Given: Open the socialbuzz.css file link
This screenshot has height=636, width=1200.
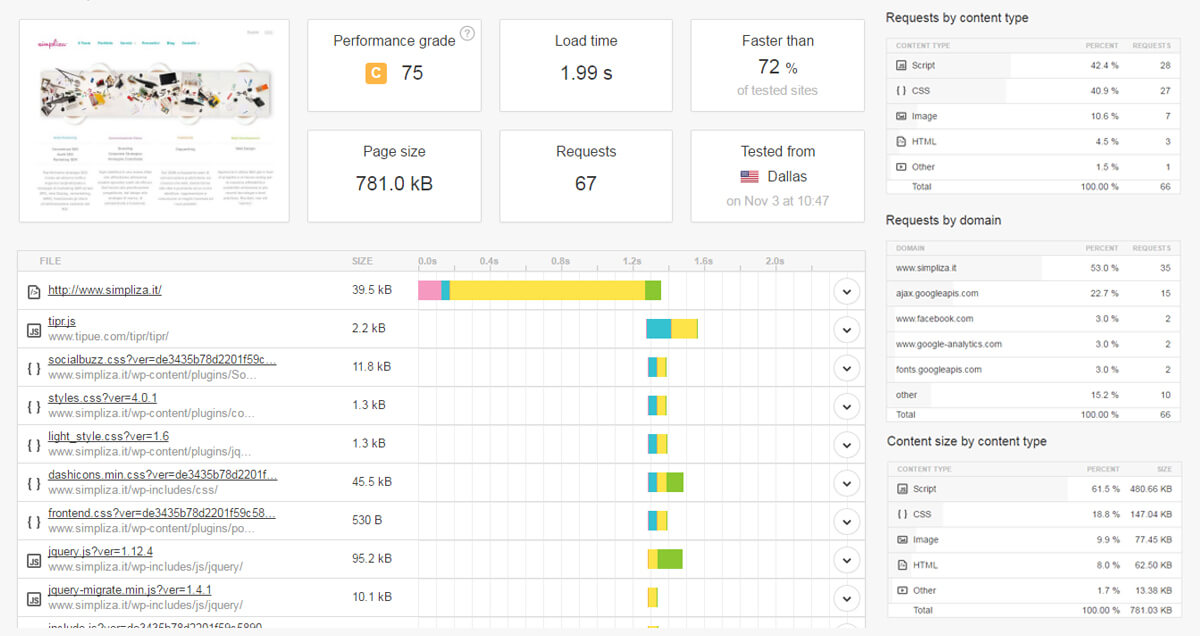Looking at the screenshot, I should pyautogui.click(x=162, y=359).
